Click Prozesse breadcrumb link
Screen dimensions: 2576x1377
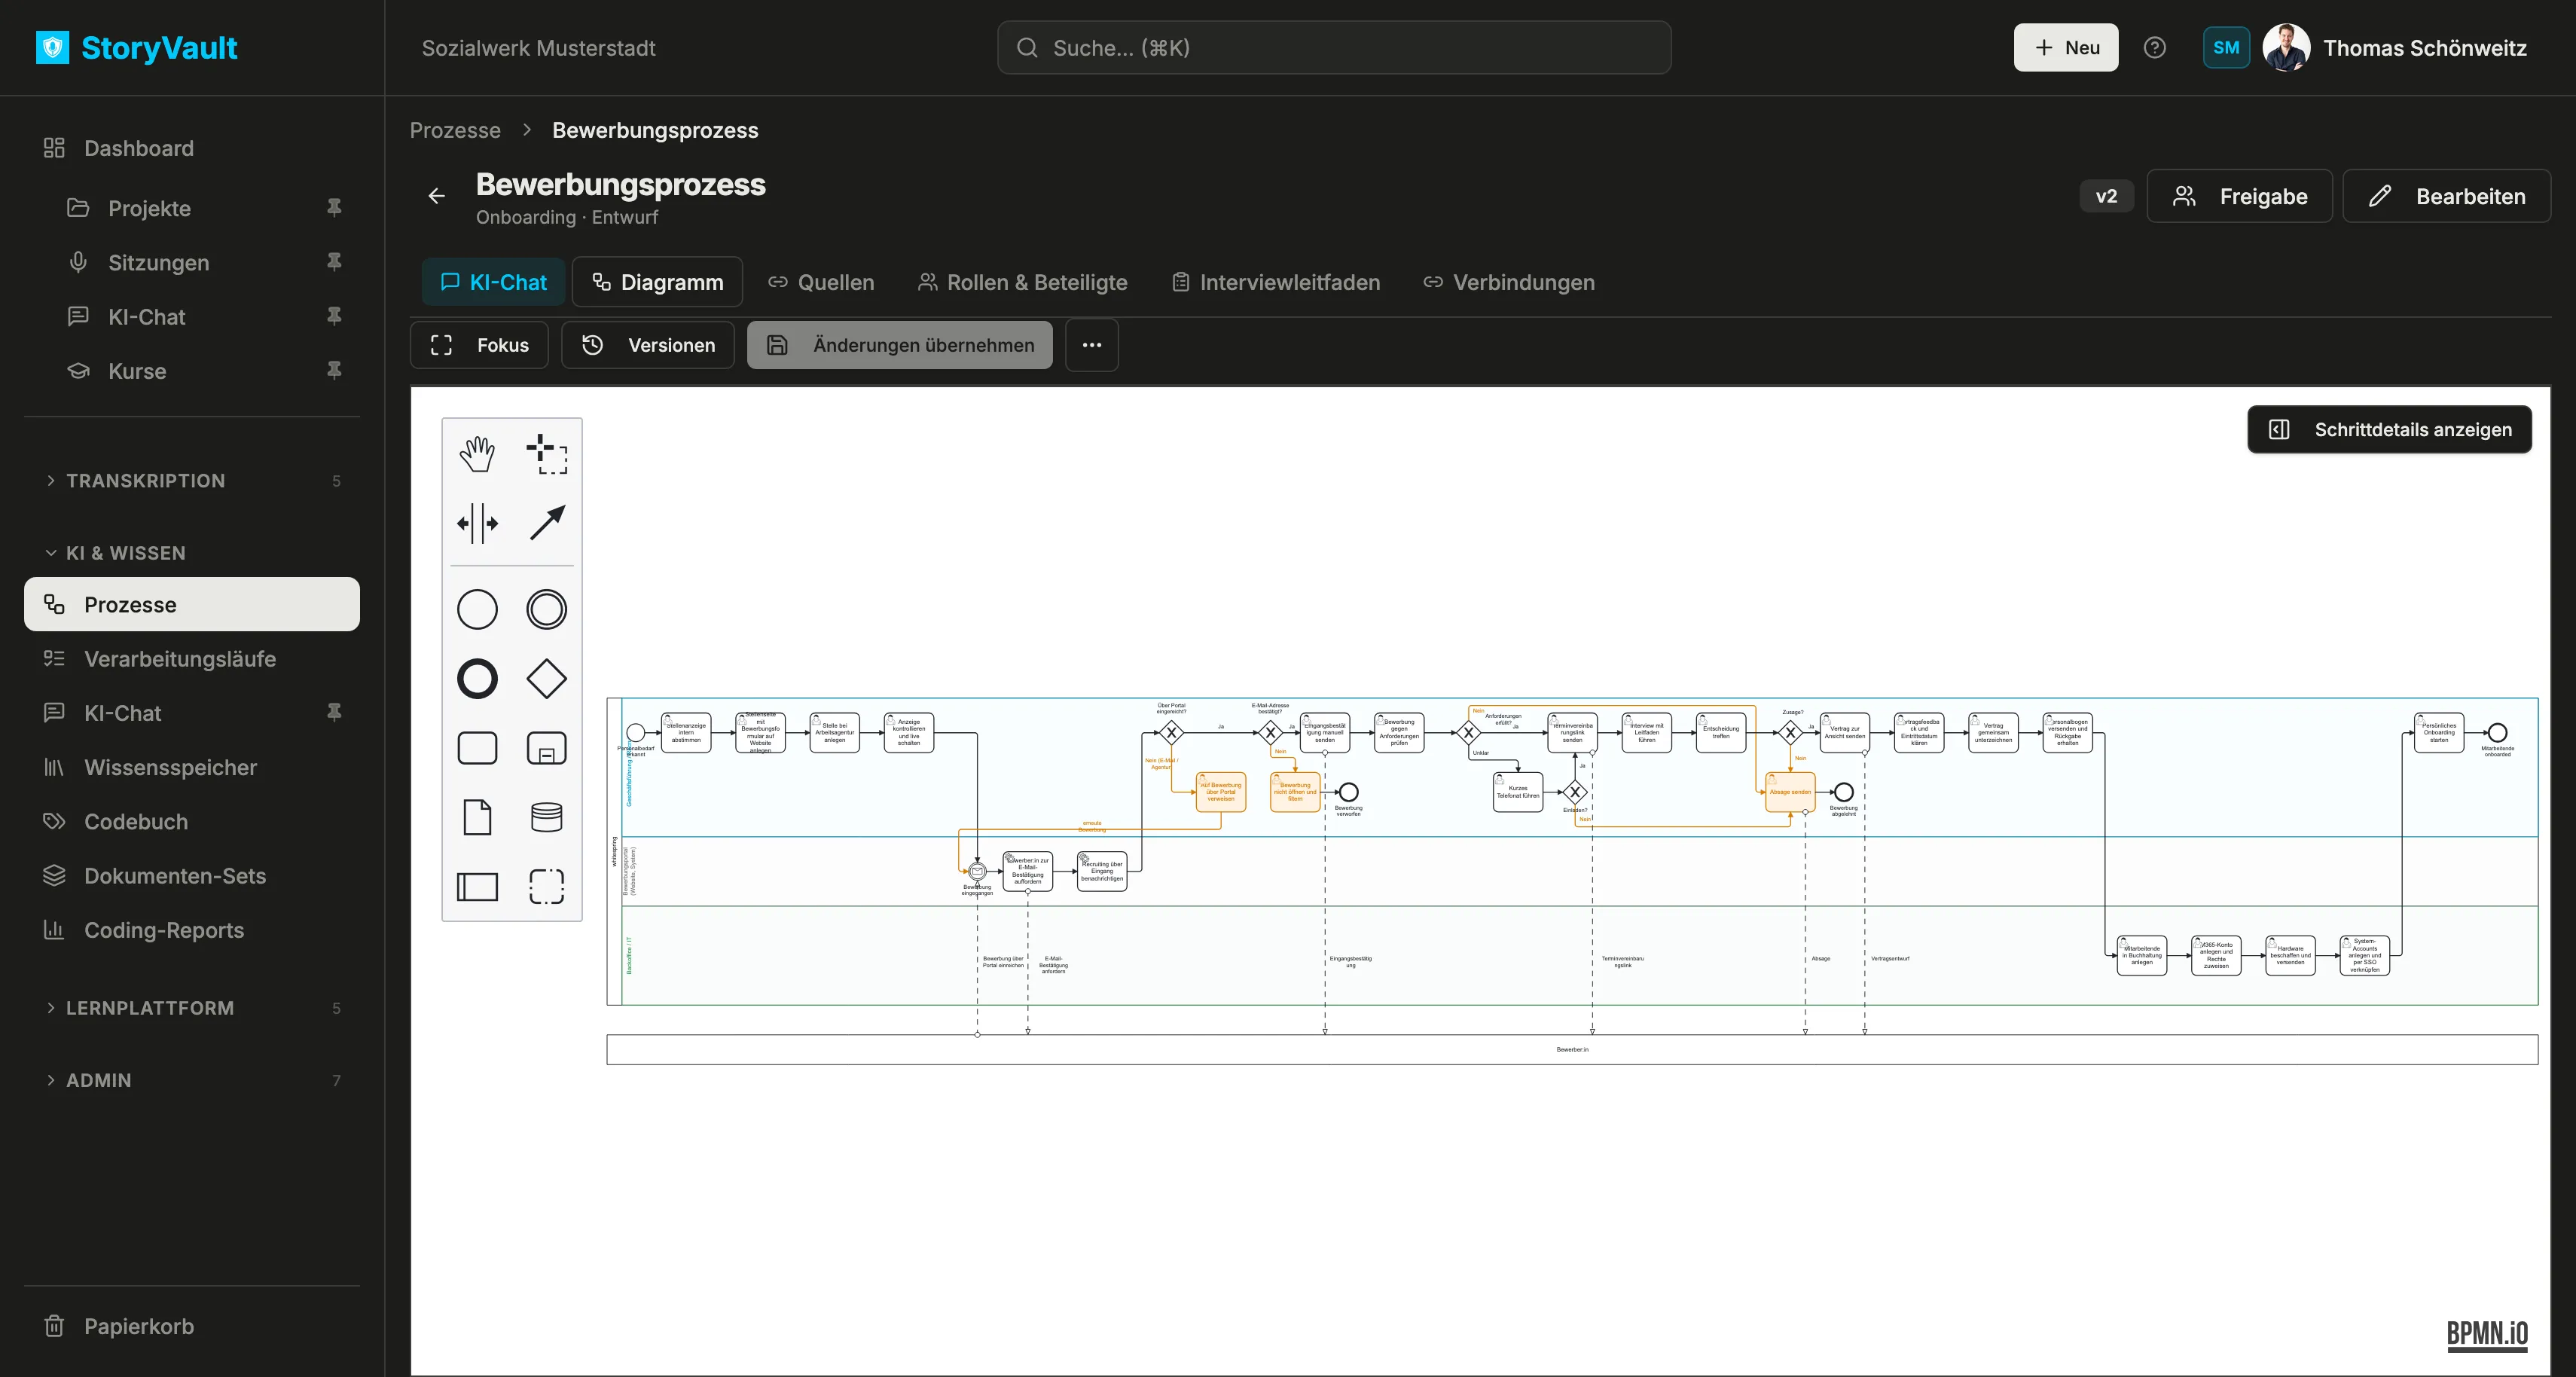click(455, 130)
